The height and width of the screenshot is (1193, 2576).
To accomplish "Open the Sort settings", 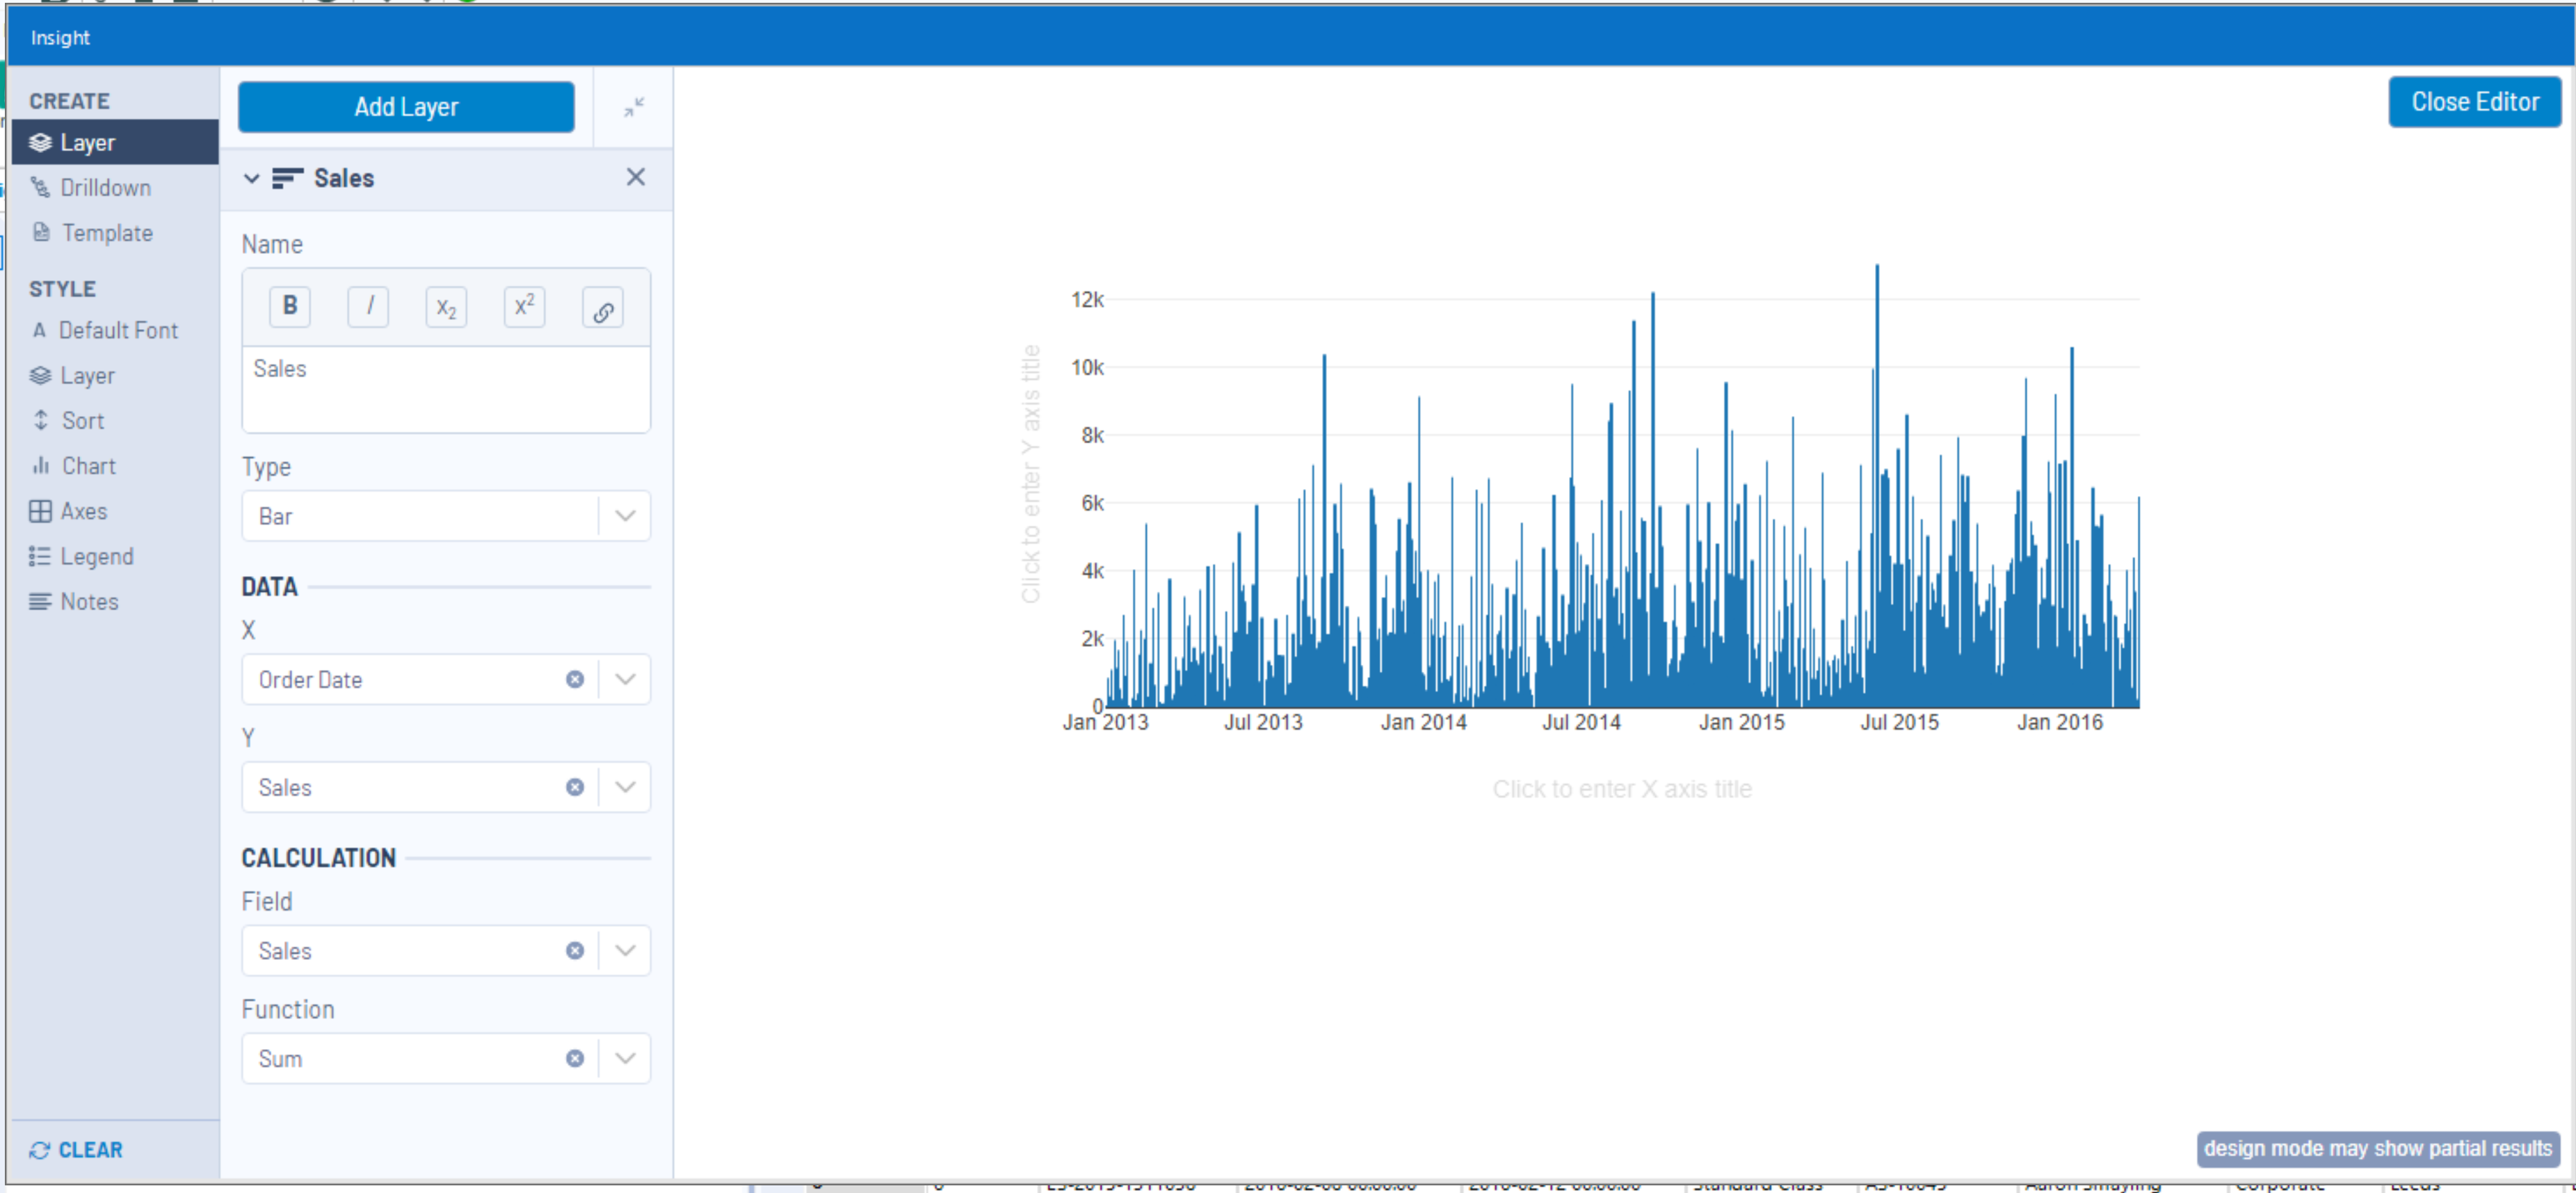I will pos(81,420).
